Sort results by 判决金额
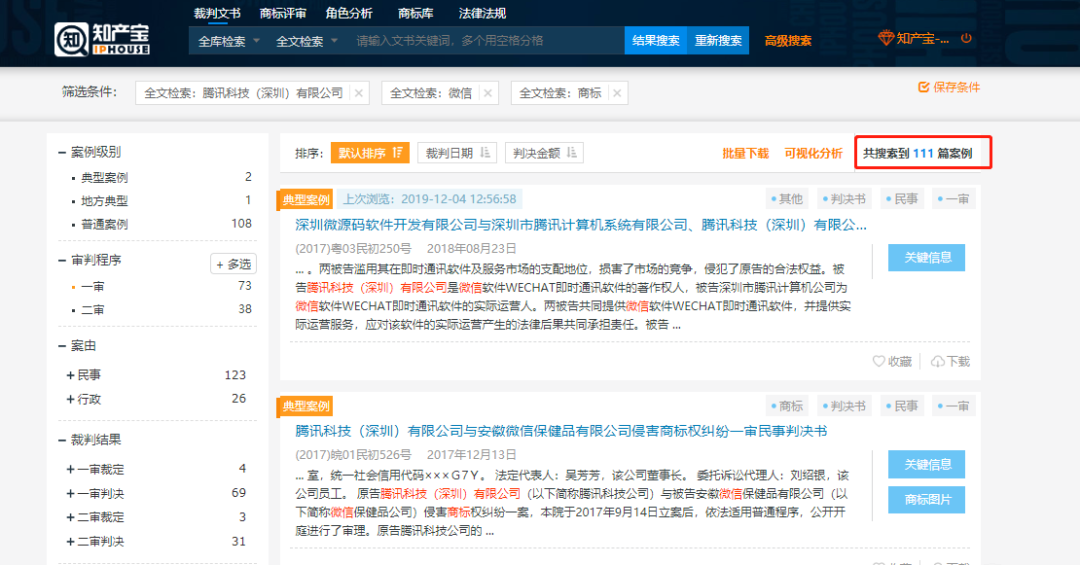 (544, 153)
